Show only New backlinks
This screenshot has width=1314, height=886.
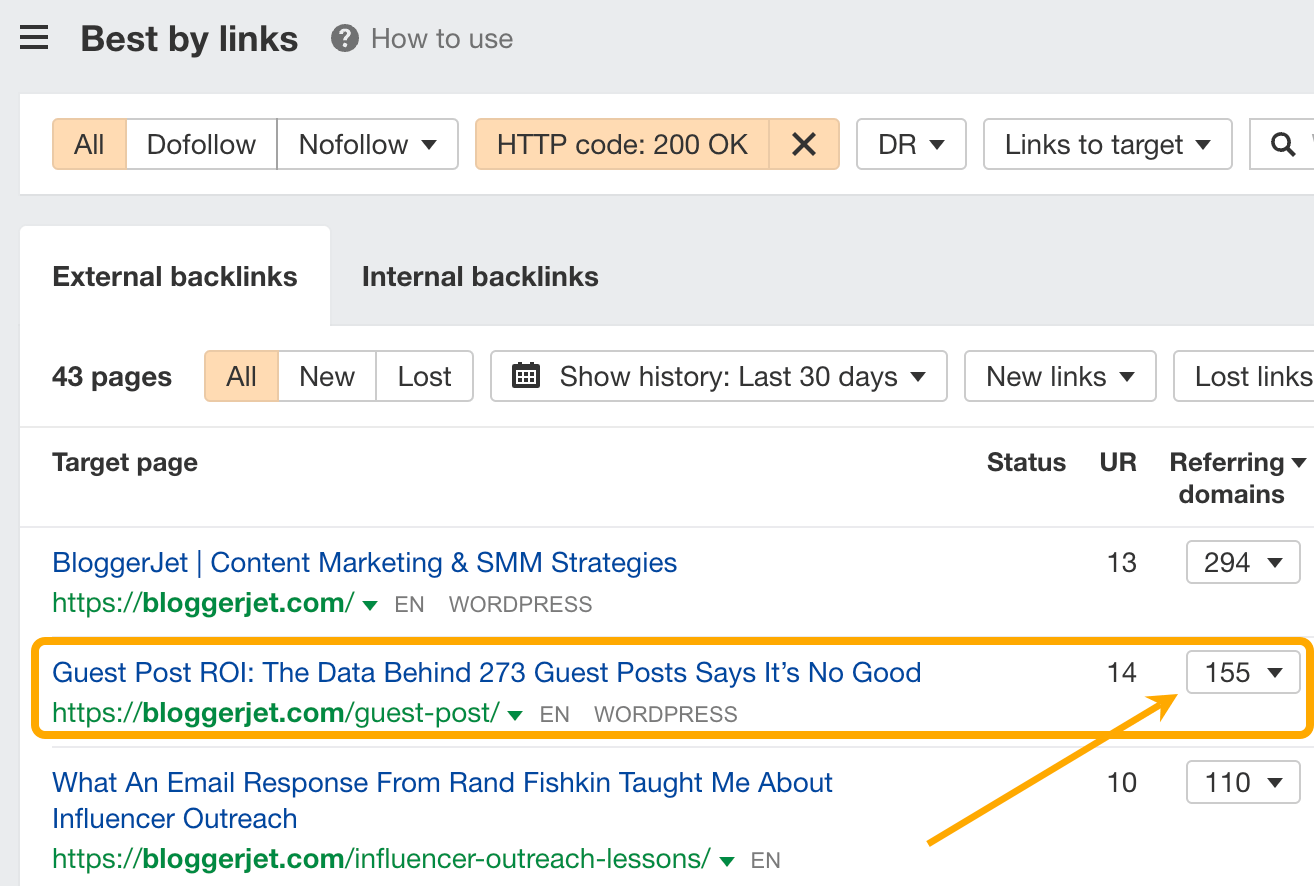click(x=326, y=376)
